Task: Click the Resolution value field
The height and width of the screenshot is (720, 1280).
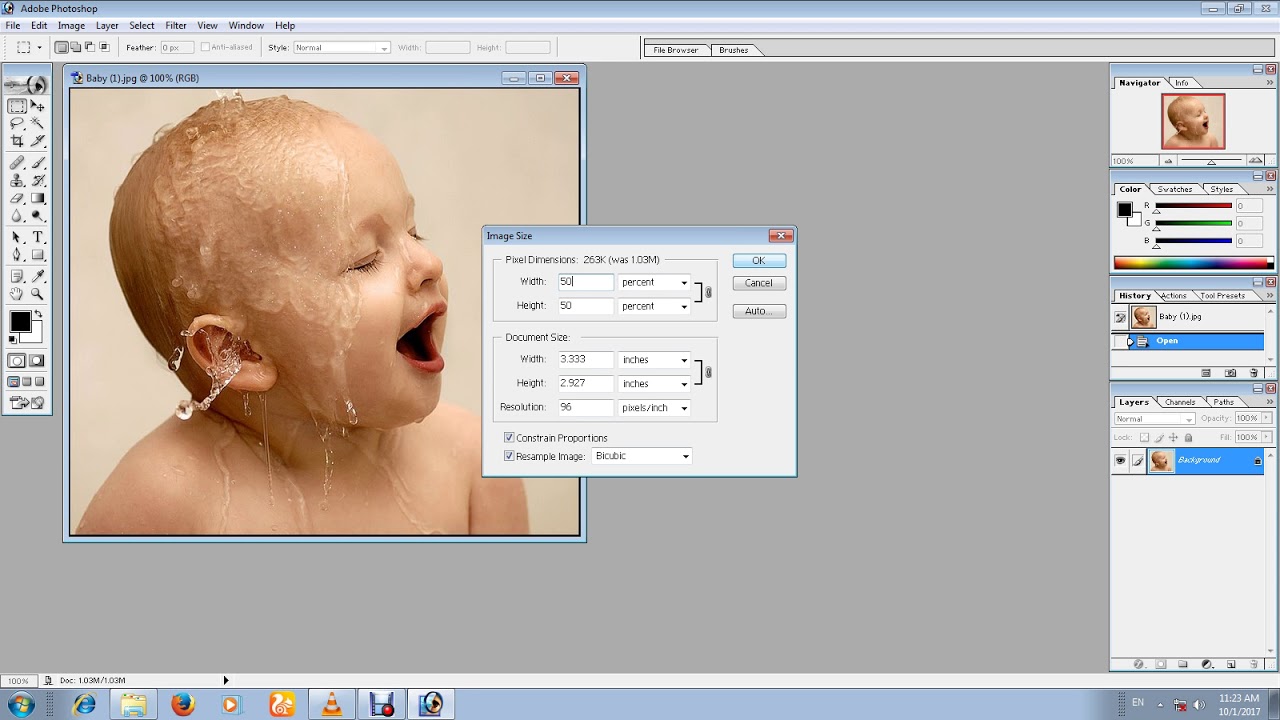Action: [585, 407]
